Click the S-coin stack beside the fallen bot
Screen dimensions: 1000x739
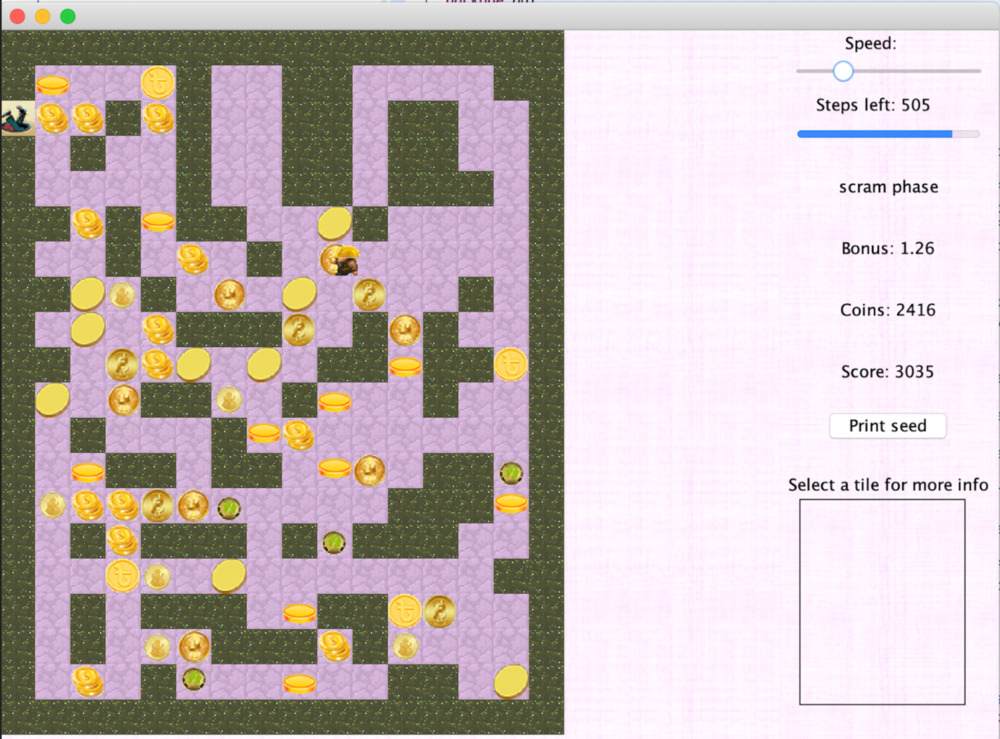point(54,118)
